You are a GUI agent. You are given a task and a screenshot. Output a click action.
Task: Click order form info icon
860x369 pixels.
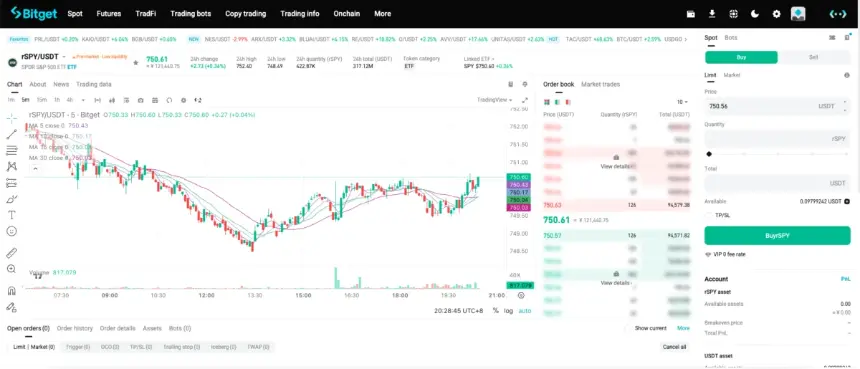[x=847, y=75]
